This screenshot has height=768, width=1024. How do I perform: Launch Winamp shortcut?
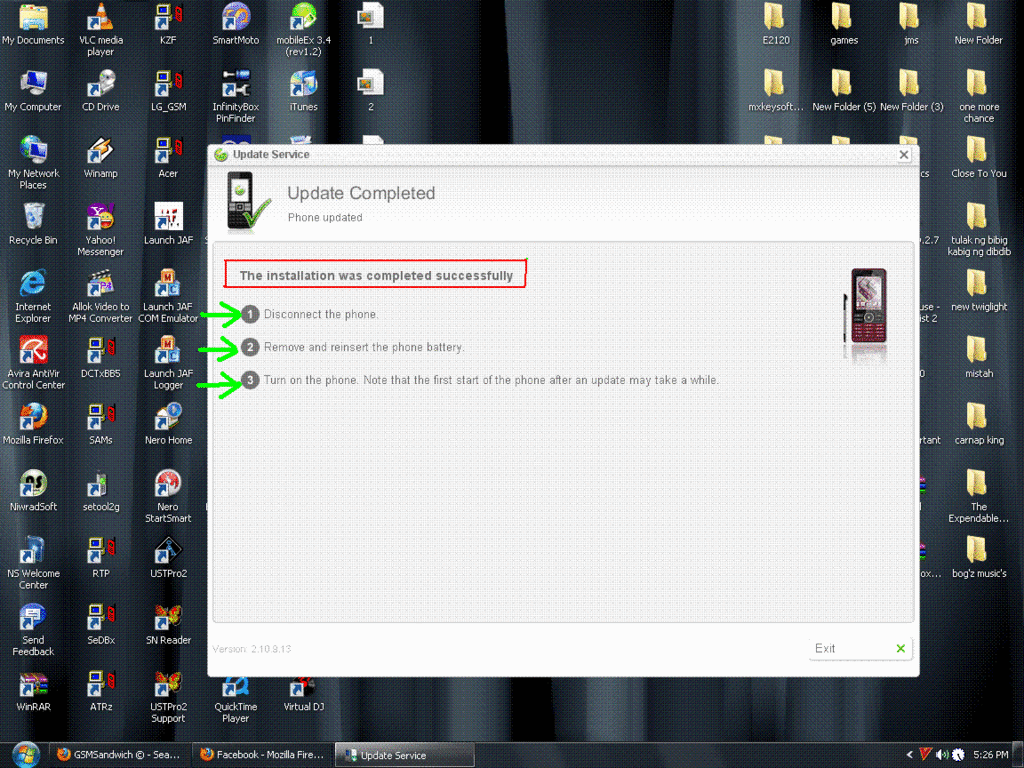click(101, 158)
